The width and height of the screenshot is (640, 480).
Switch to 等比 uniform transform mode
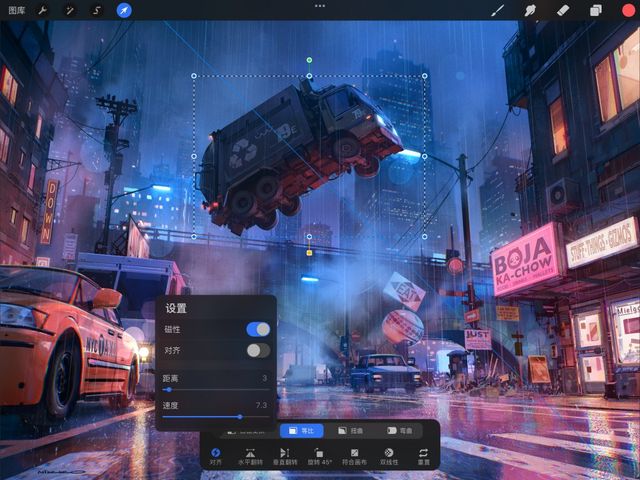click(x=302, y=431)
